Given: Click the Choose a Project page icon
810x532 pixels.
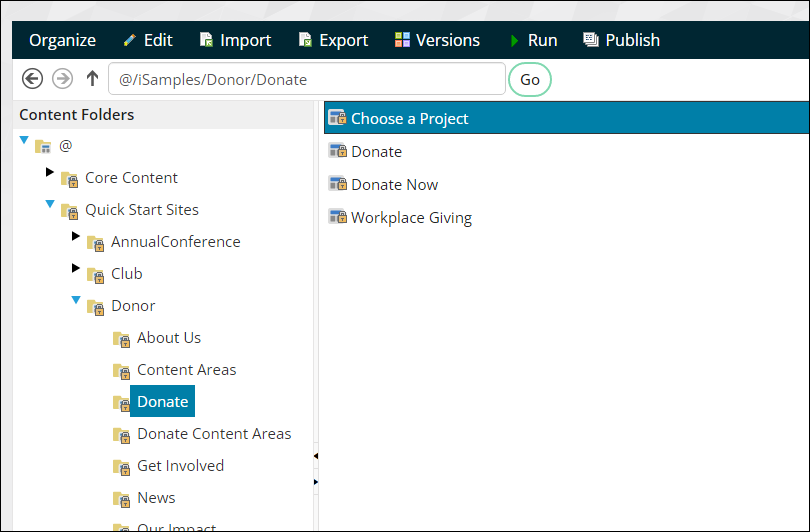Looking at the screenshot, I should coord(338,118).
